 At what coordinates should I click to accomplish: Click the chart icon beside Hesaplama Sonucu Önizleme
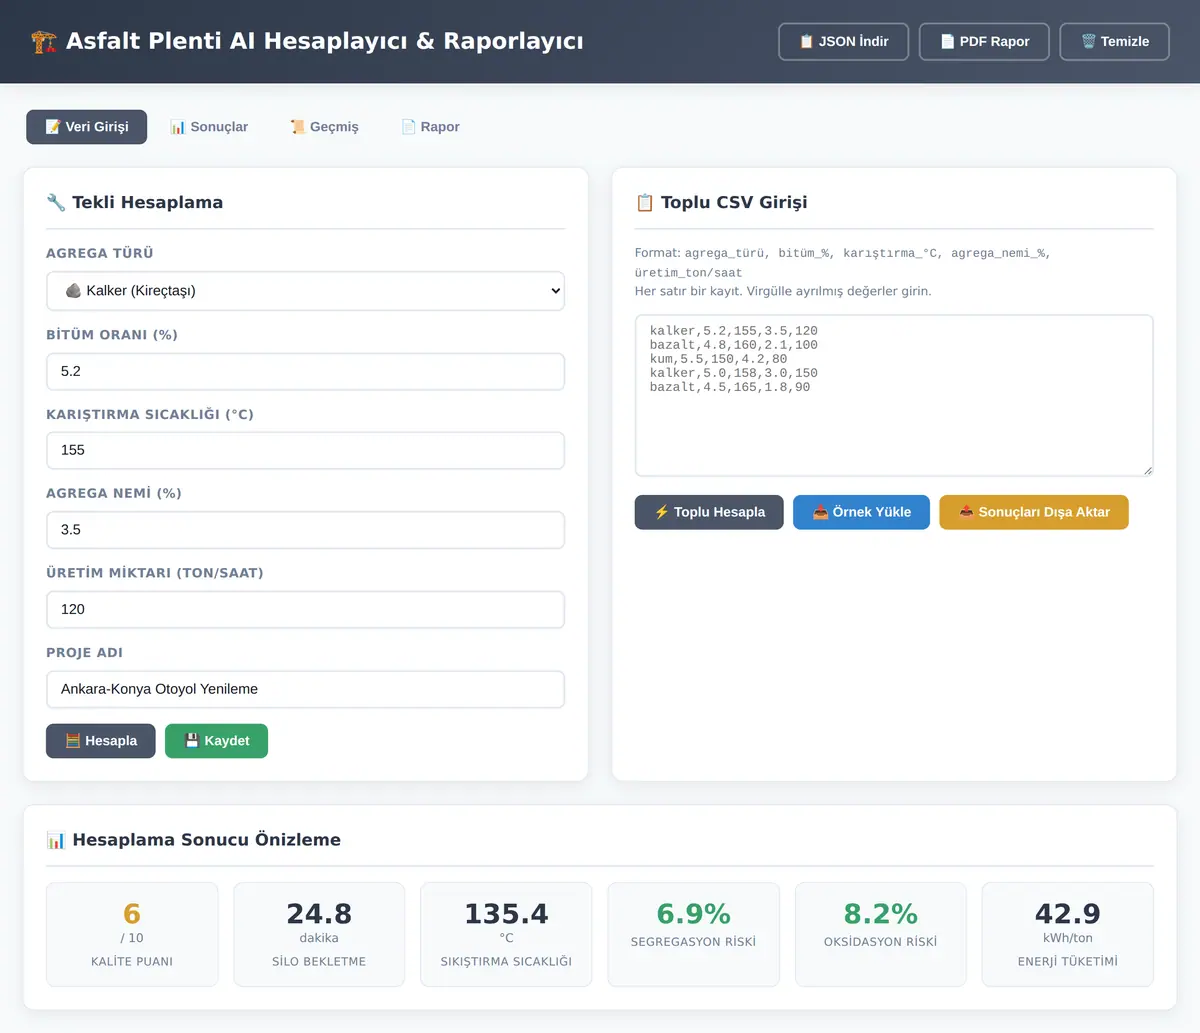pos(56,840)
